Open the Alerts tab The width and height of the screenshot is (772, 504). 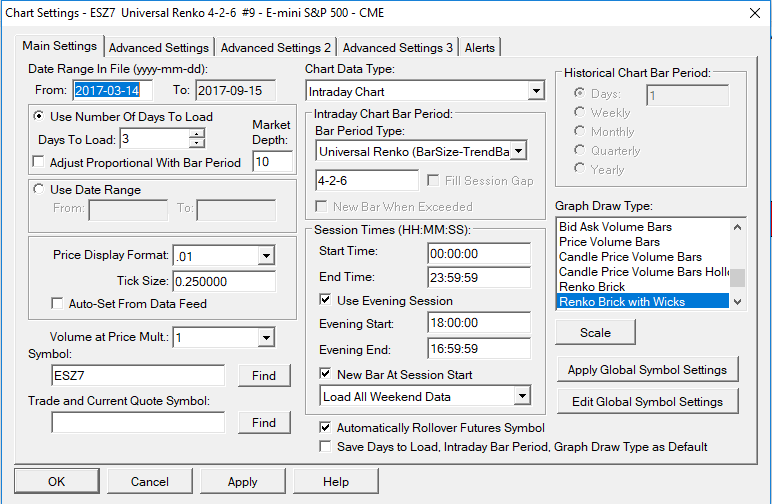(480, 48)
